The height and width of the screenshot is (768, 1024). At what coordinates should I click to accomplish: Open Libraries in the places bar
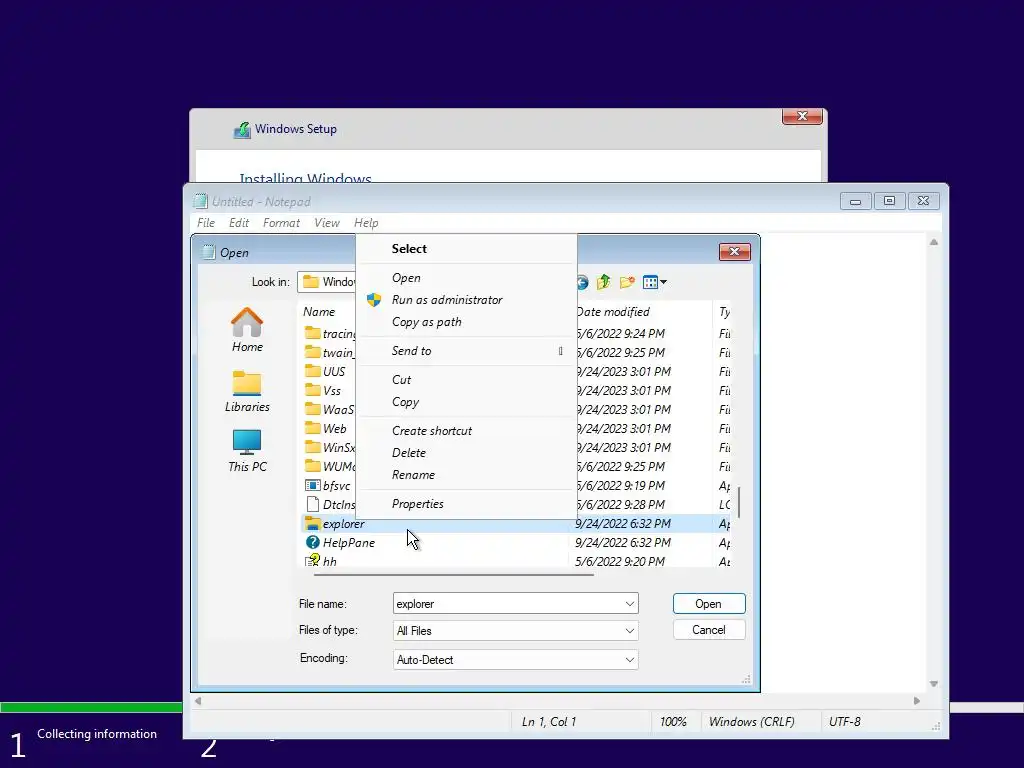tap(247, 392)
